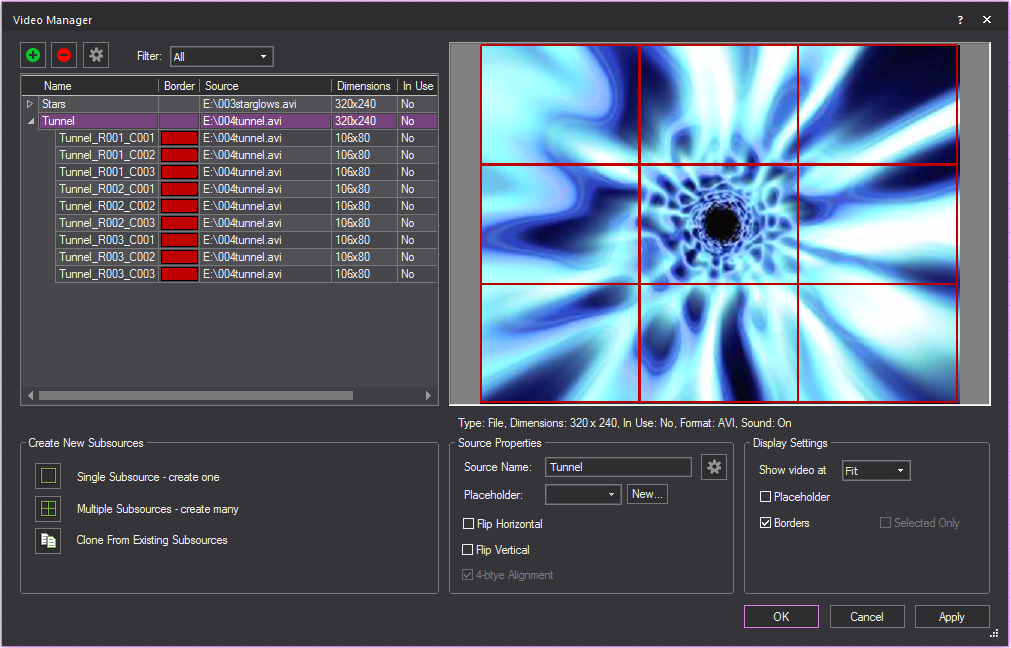This screenshot has height=648, width=1011.
Task: Enable the Placeholder display setting
Action: click(765, 496)
